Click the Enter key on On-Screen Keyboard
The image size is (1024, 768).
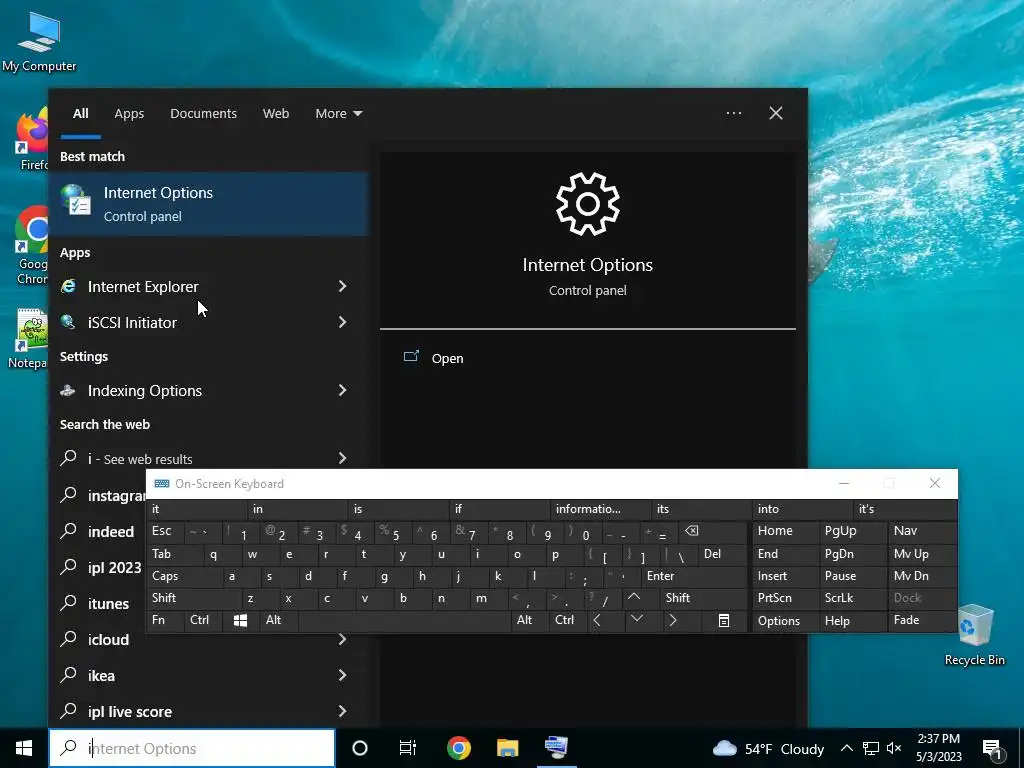click(694, 576)
